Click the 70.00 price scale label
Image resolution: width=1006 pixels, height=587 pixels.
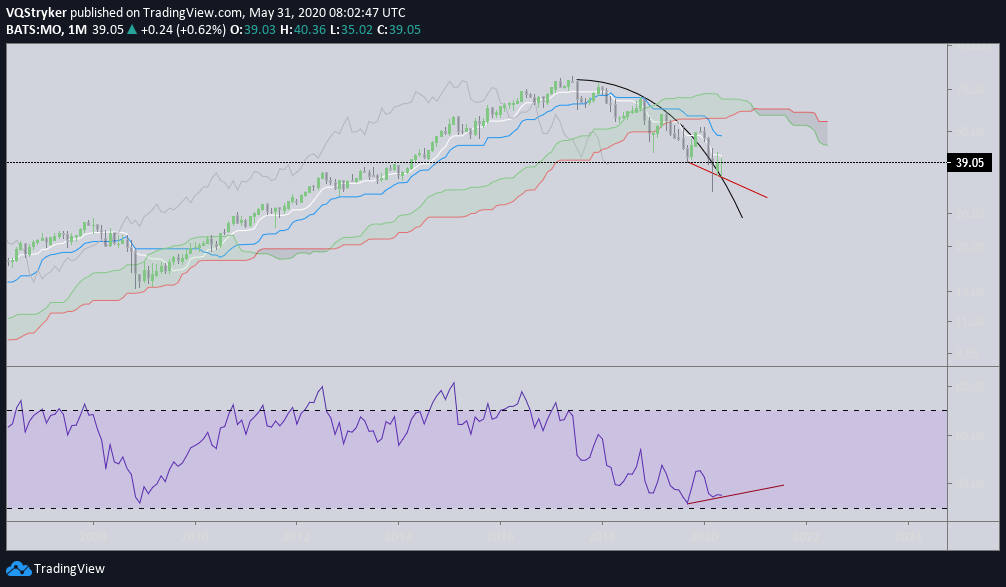(x=969, y=90)
